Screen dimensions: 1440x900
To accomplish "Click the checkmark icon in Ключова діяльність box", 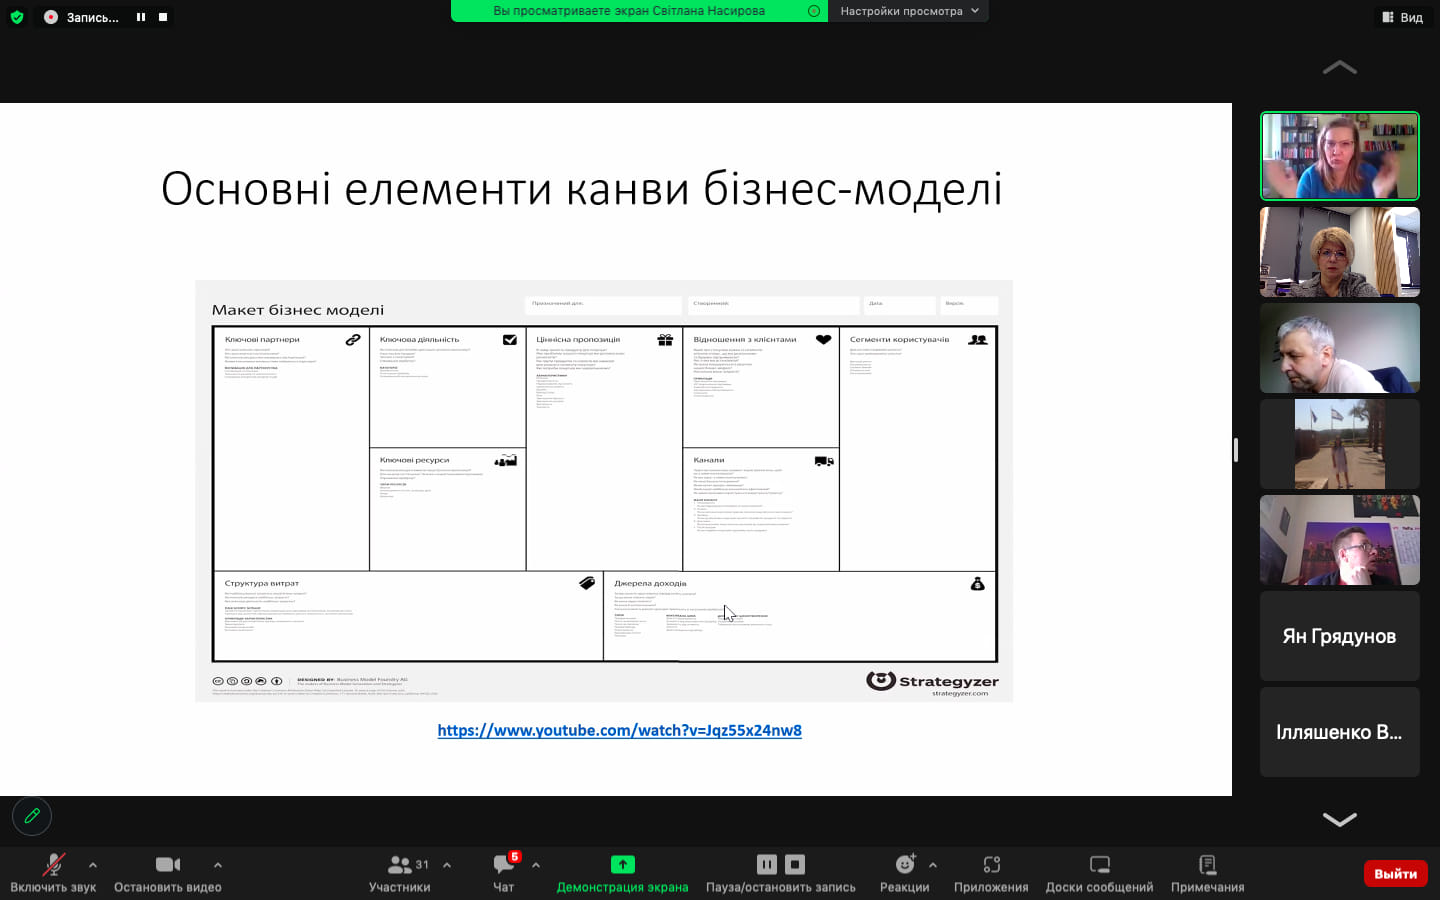I will pyautogui.click(x=510, y=340).
